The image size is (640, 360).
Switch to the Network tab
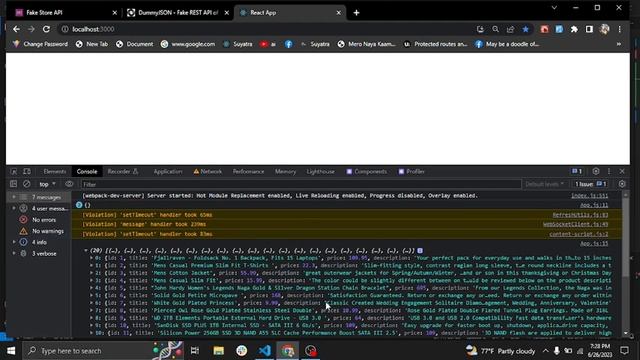208,171
